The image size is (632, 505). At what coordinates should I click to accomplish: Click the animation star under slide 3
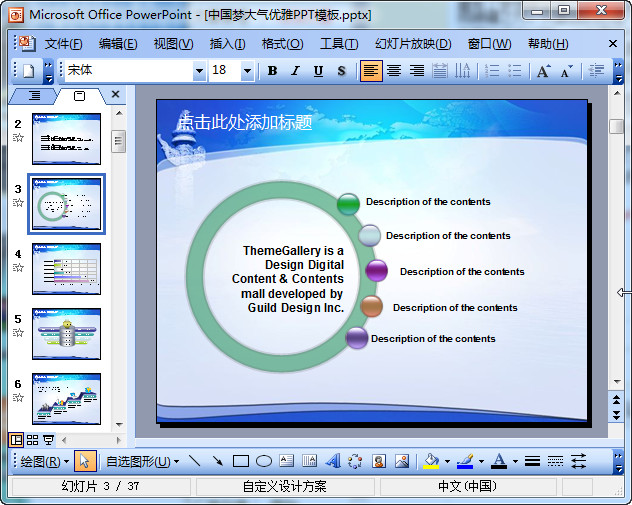click(18, 202)
